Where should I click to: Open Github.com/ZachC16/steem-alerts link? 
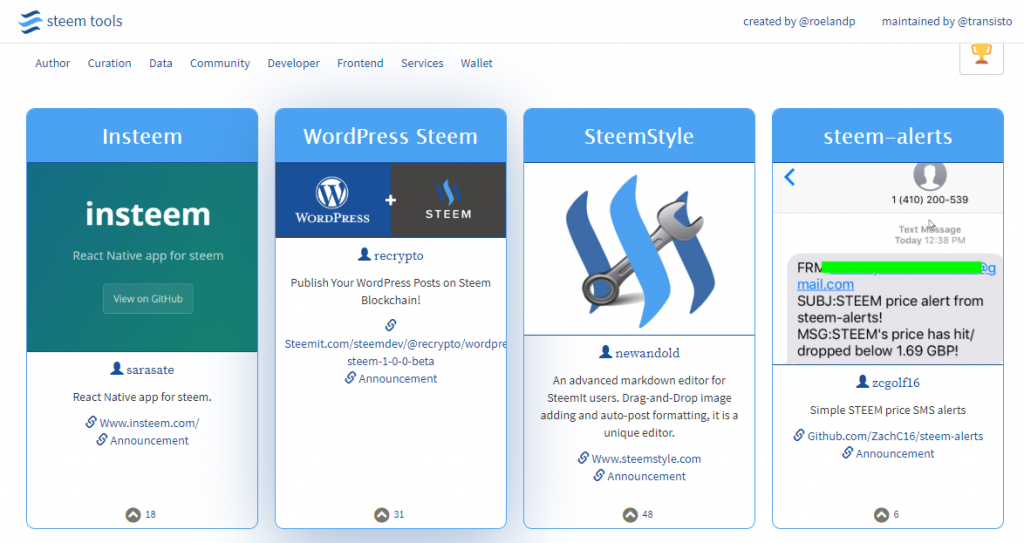[x=895, y=436]
